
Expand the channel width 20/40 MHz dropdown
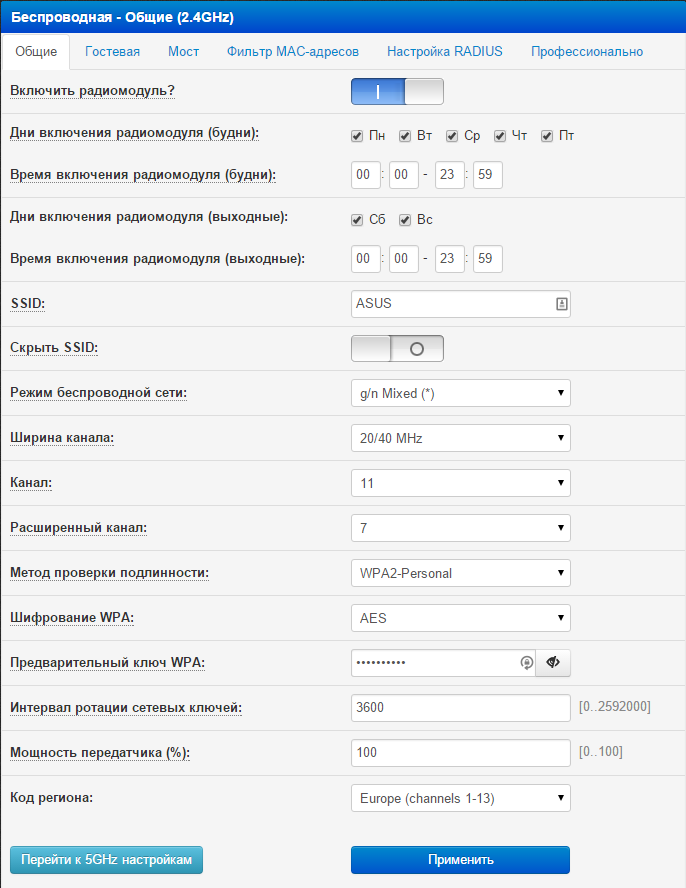pos(460,438)
